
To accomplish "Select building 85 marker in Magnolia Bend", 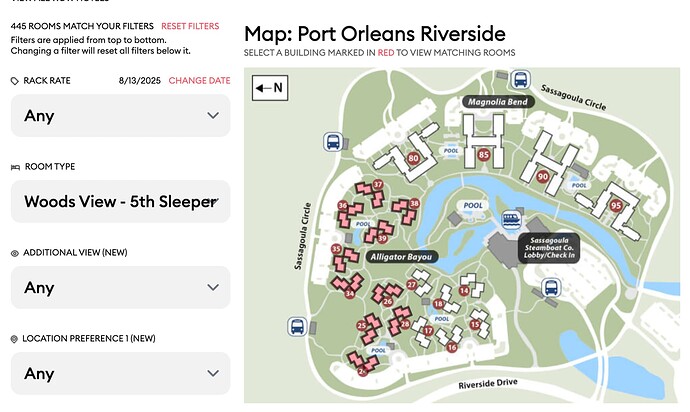I will tap(484, 154).
